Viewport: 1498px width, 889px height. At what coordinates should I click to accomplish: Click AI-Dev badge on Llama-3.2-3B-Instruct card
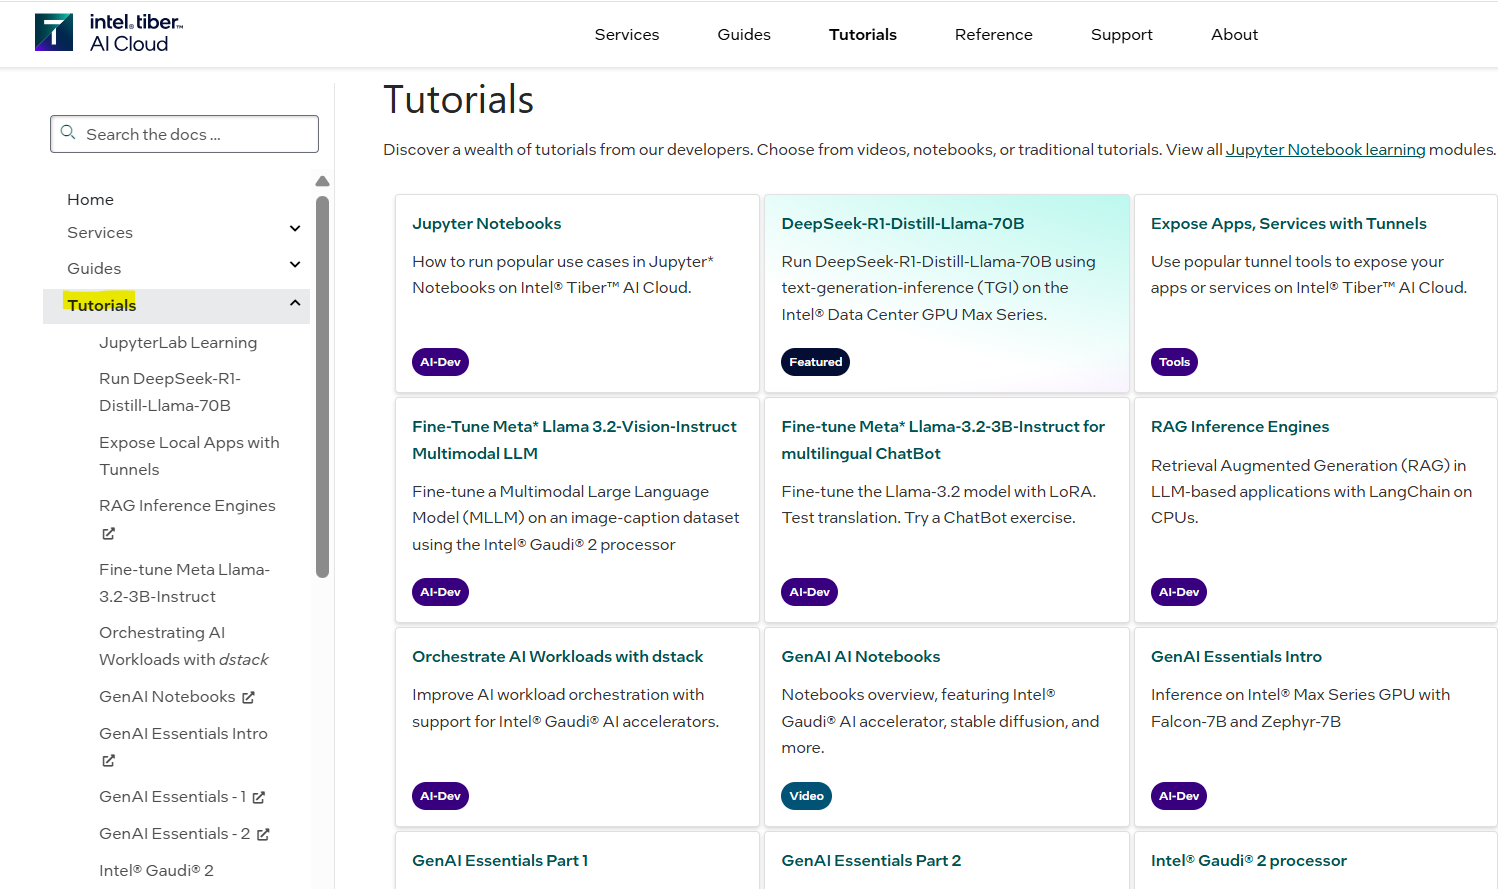[x=809, y=592]
